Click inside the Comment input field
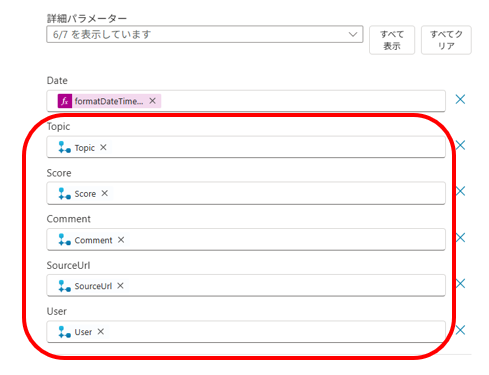 246,239
